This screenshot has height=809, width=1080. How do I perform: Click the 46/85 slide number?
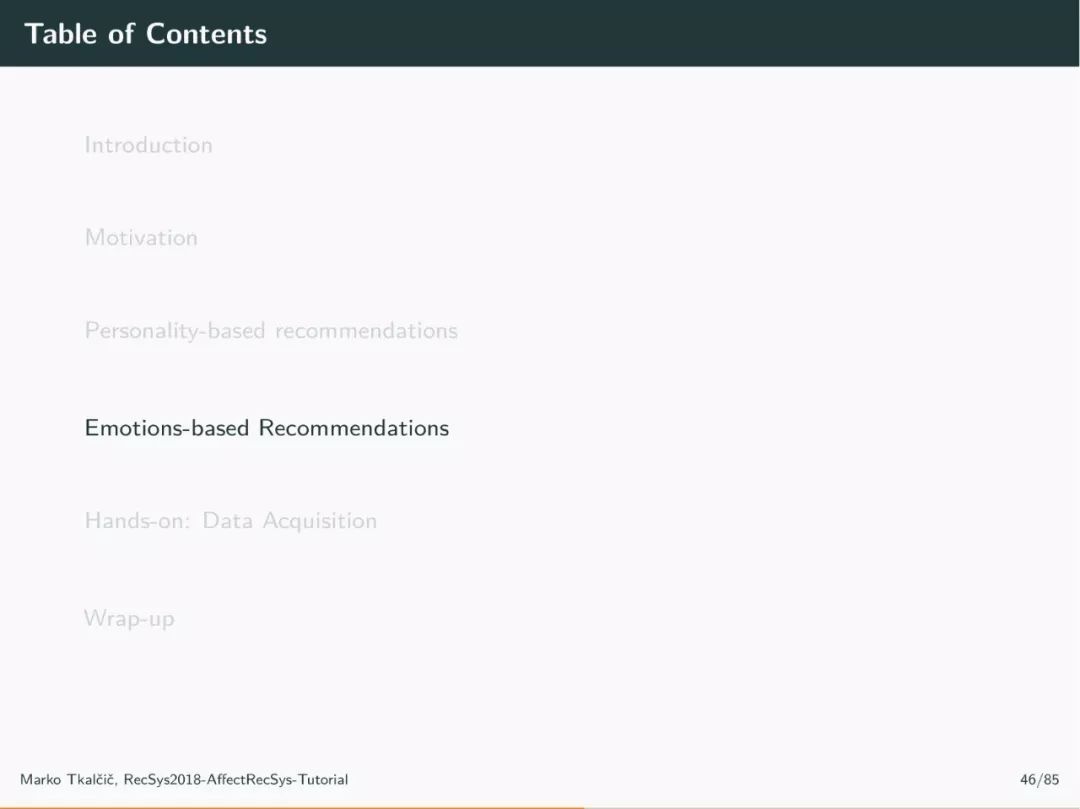coord(1039,779)
